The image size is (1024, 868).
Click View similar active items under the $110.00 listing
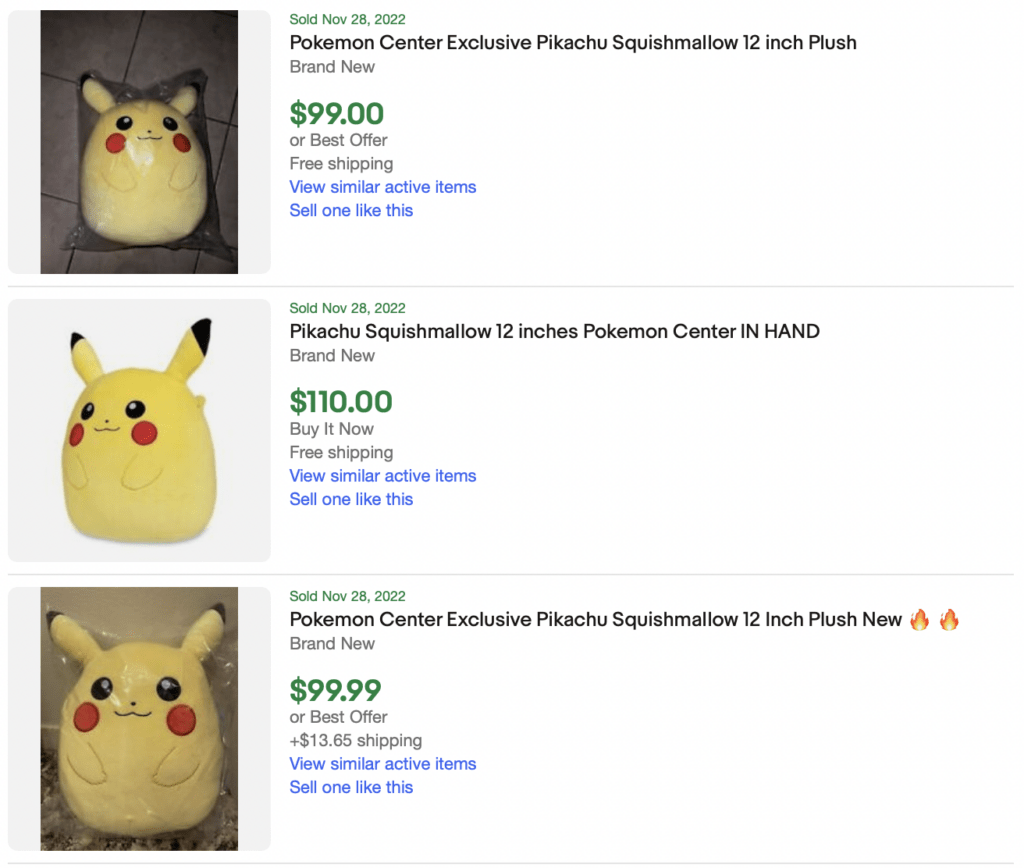click(x=382, y=476)
